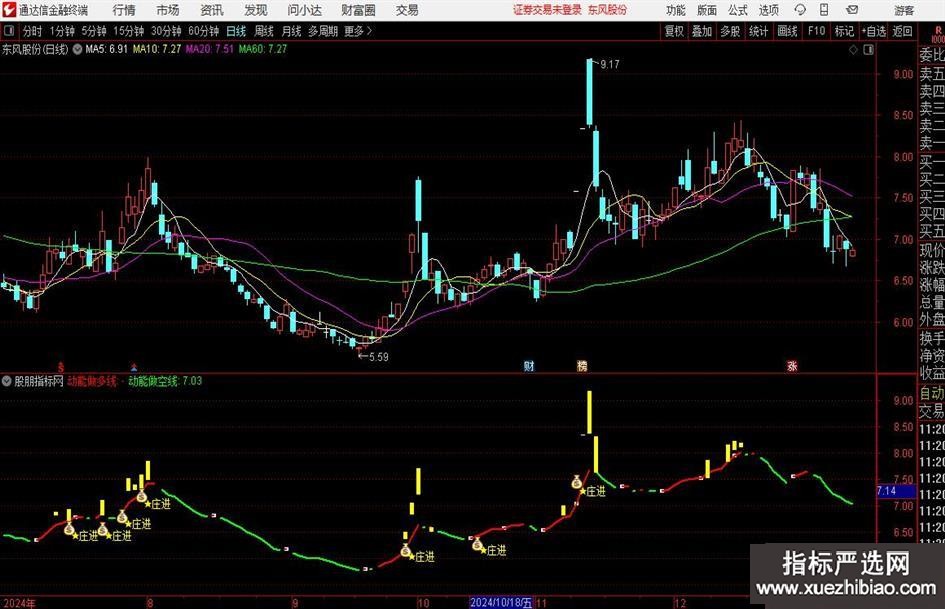Switch to 60分钟 chart period

[204, 31]
